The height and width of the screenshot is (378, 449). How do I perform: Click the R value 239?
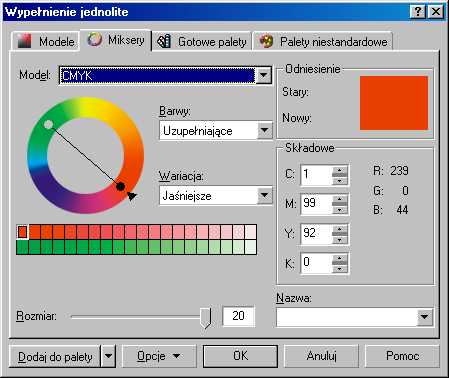pos(399,171)
